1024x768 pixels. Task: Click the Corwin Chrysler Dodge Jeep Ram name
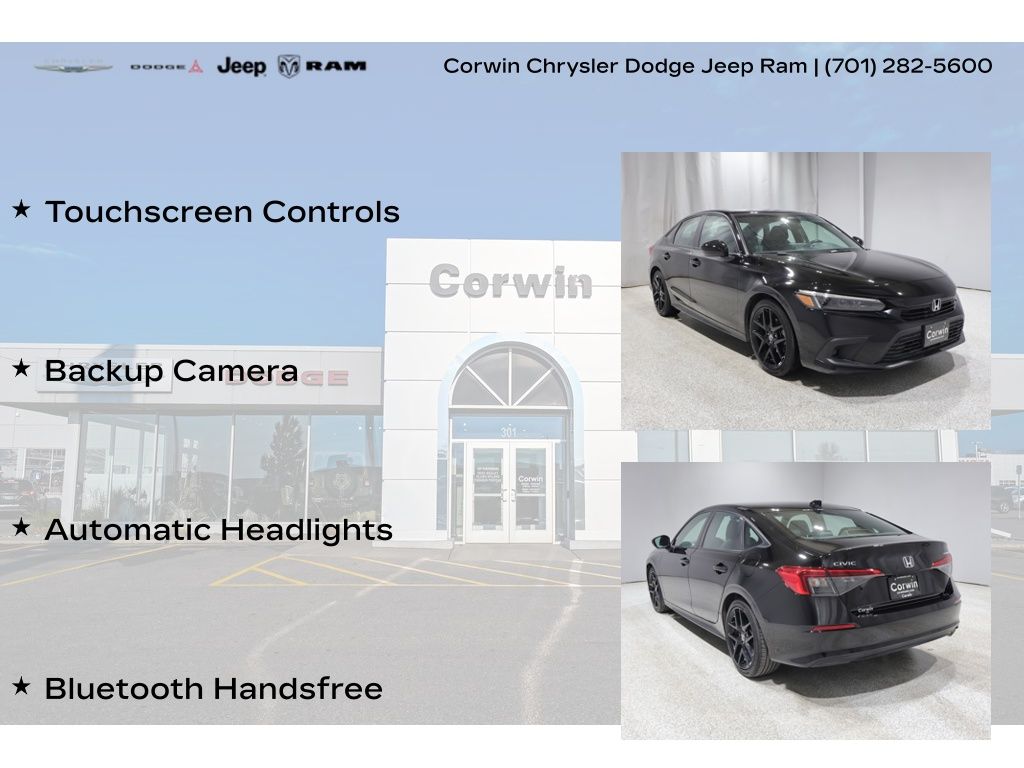point(625,66)
